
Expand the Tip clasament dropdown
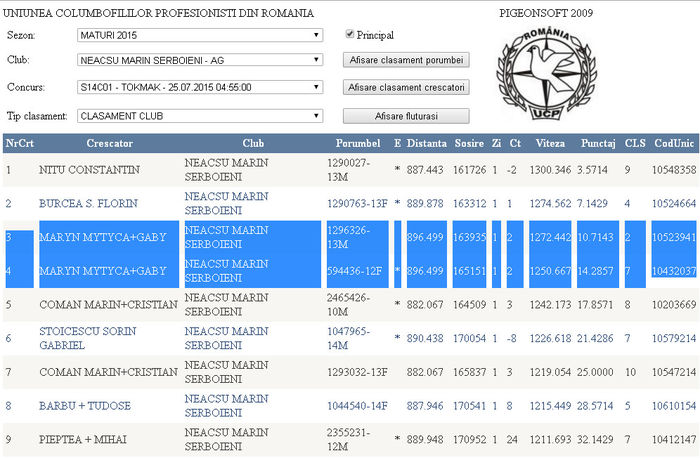pyautogui.click(x=200, y=115)
